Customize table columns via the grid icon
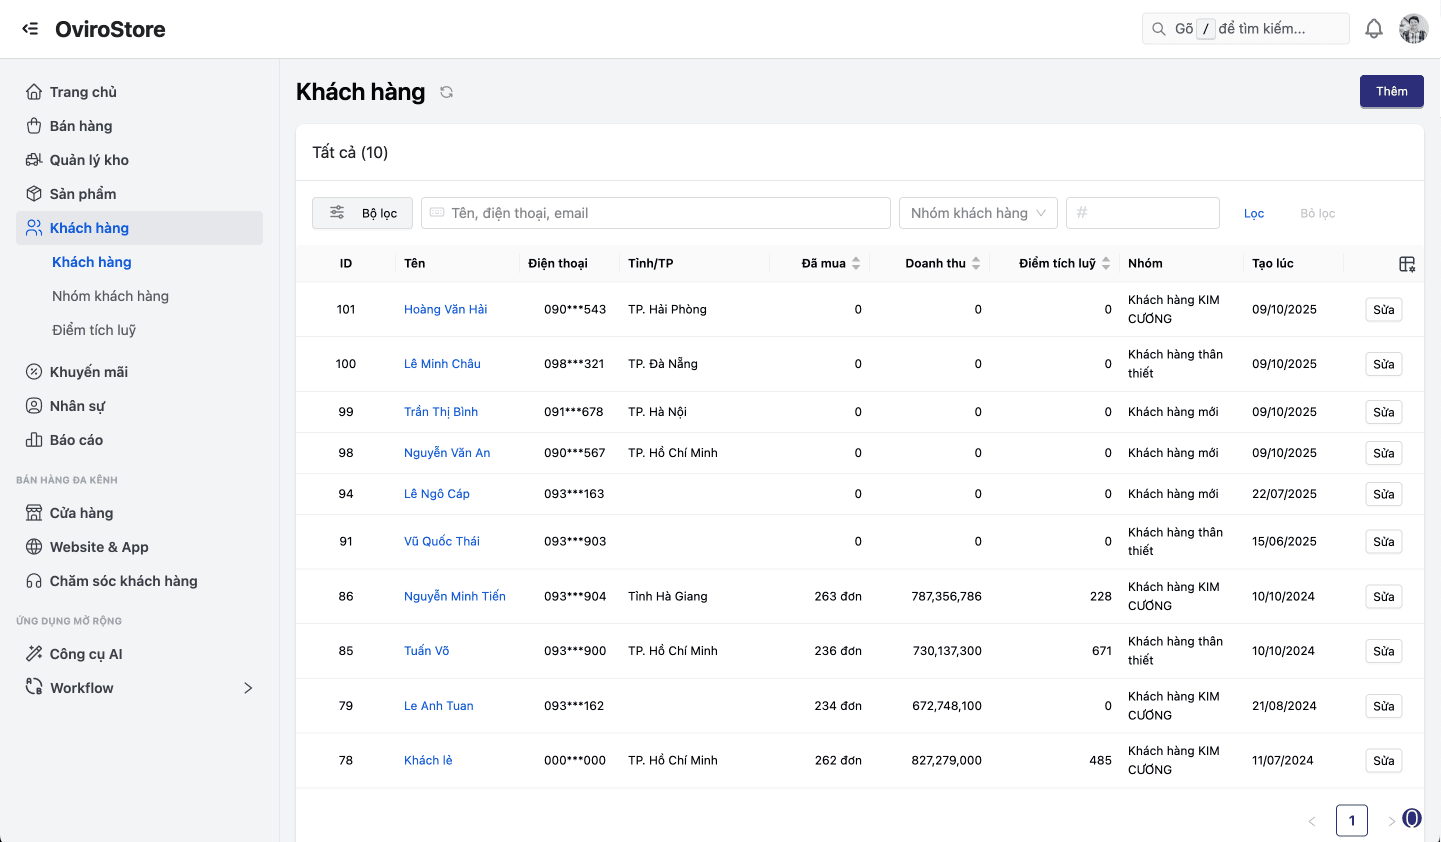This screenshot has width=1441, height=842. [x=1406, y=263]
